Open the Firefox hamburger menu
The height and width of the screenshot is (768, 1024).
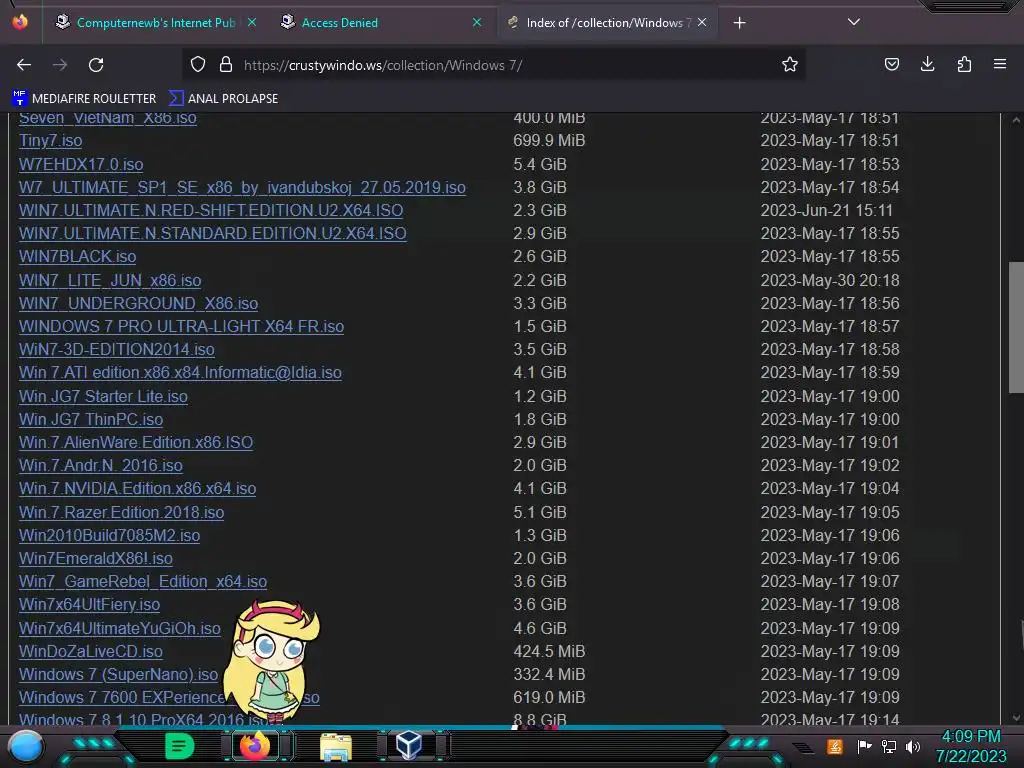click(1000, 64)
